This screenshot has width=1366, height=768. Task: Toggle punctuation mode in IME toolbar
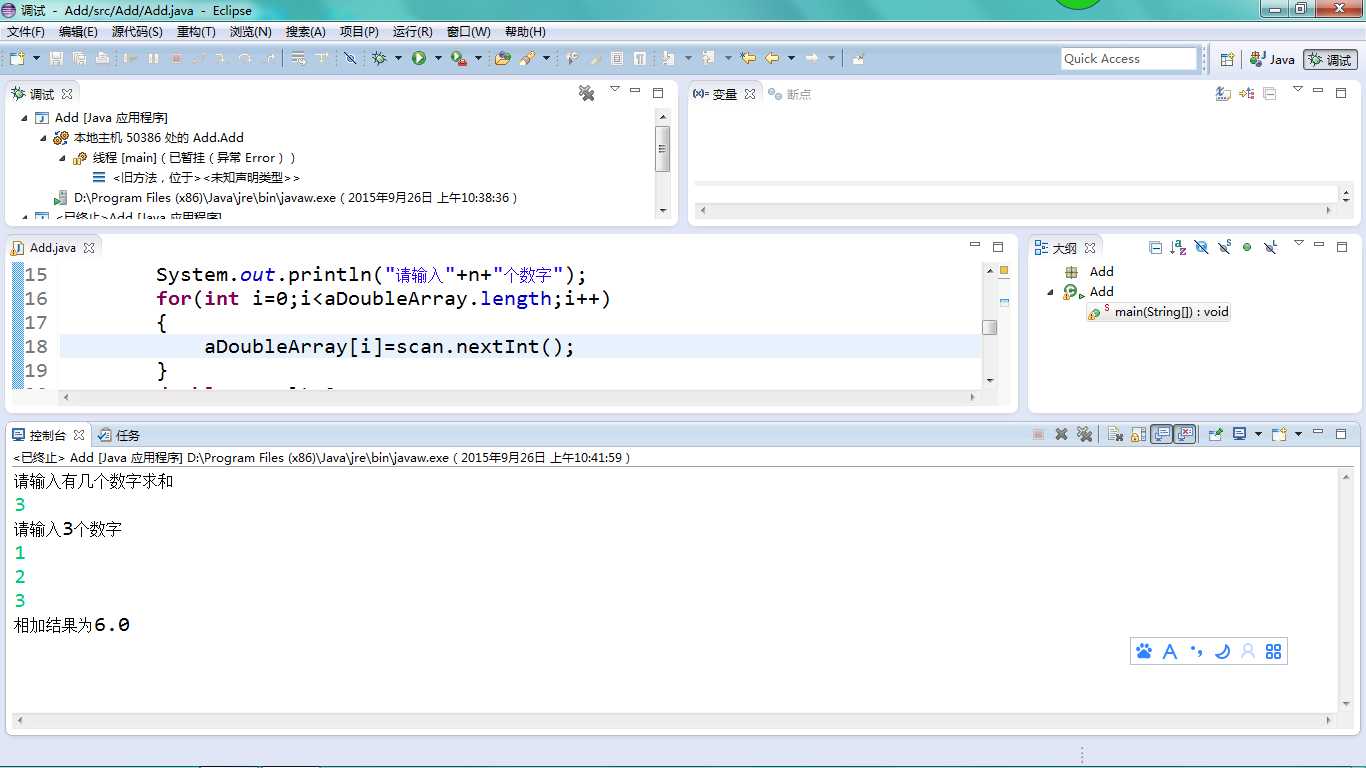coord(1196,651)
